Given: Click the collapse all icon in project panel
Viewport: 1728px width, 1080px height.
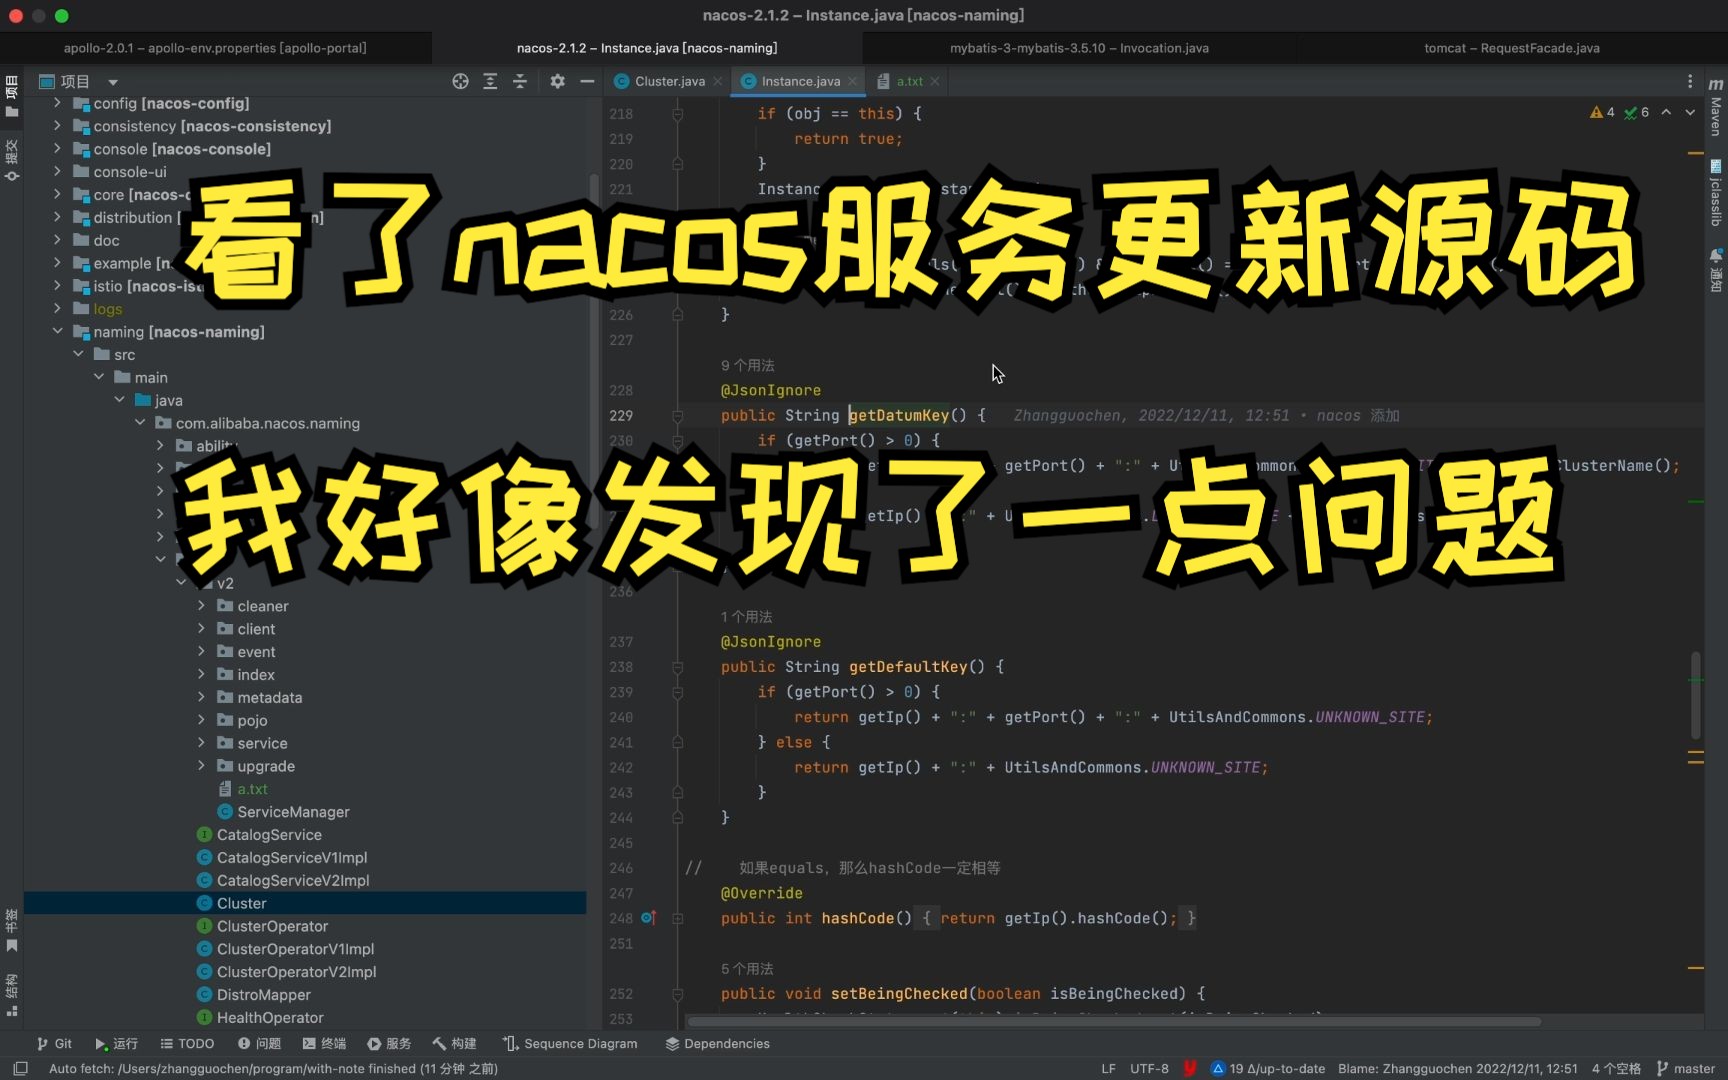Looking at the screenshot, I should (x=520, y=81).
